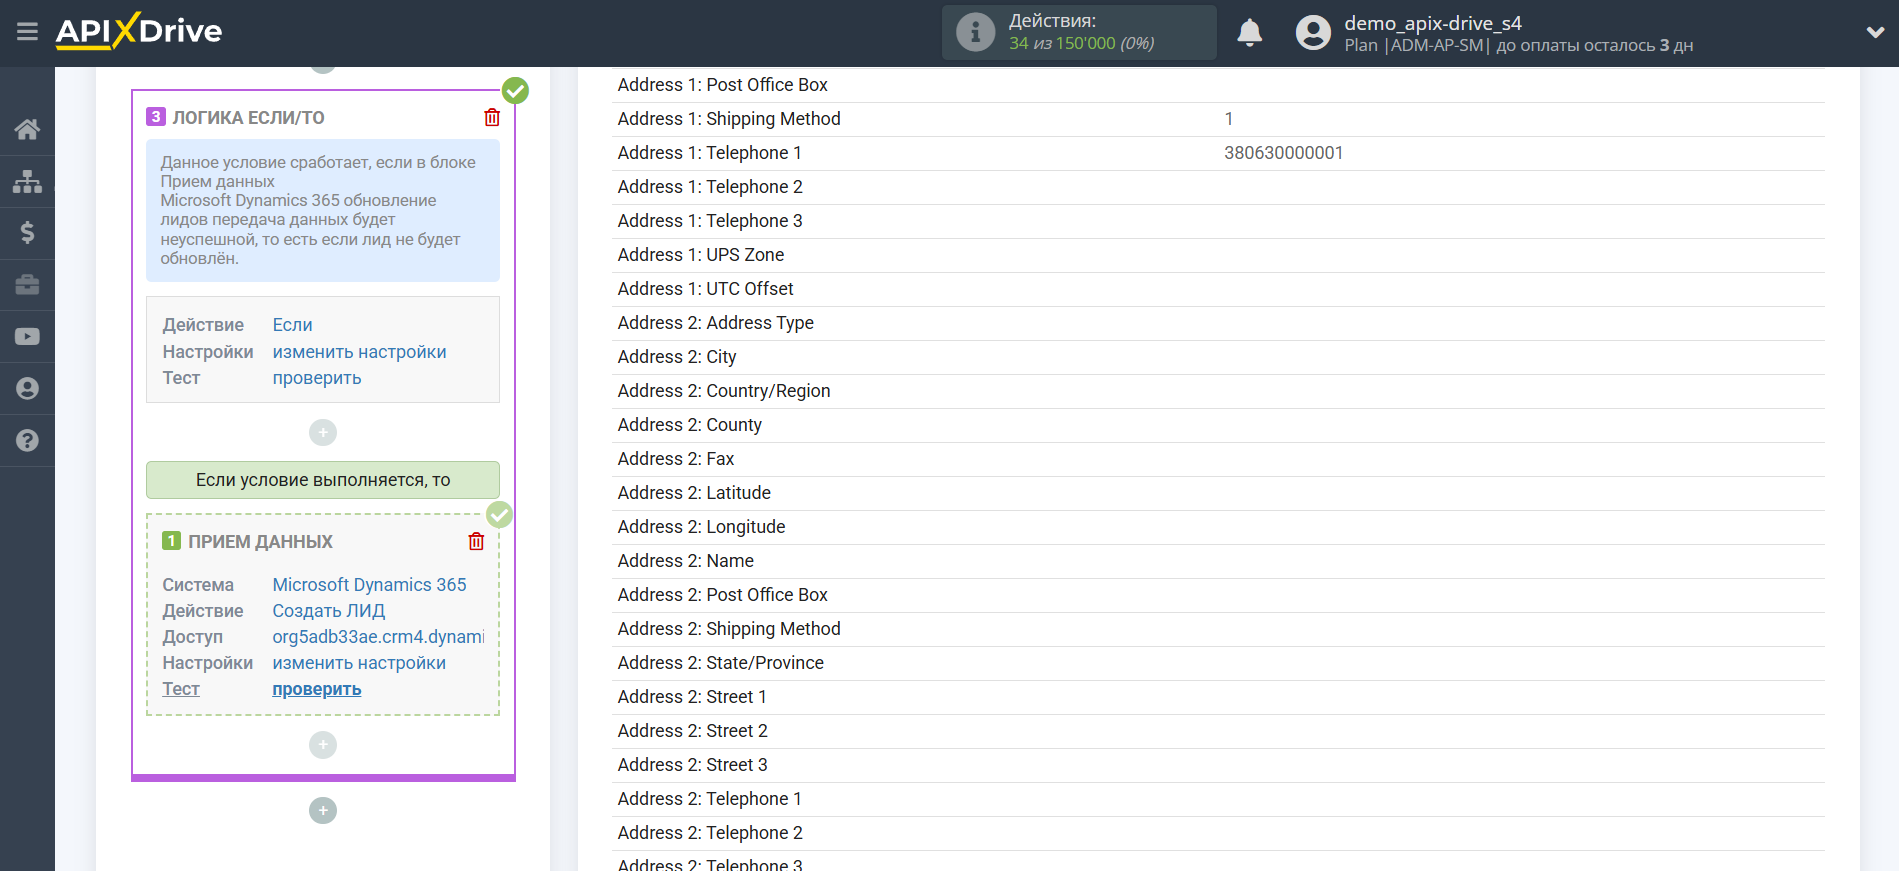
Task: Open the hamburger menu
Action: click(27, 32)
